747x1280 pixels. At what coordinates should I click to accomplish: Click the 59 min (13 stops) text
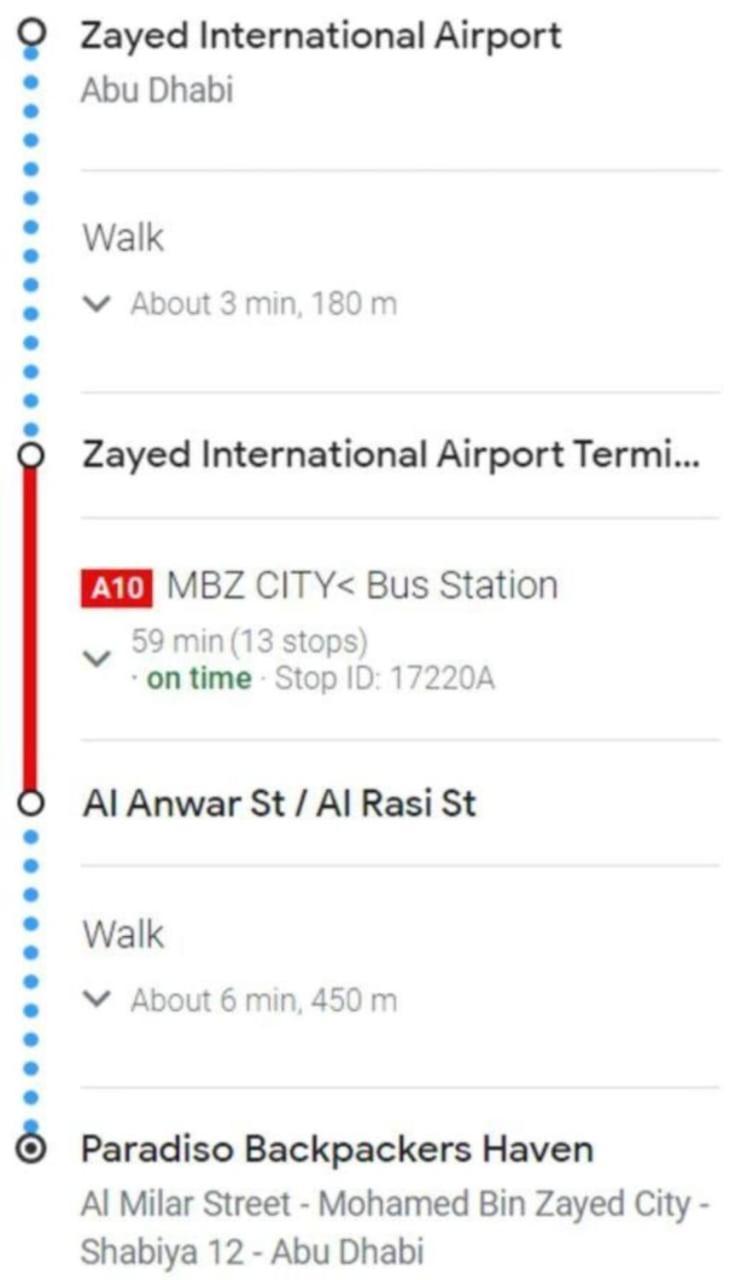coord(250,641)
